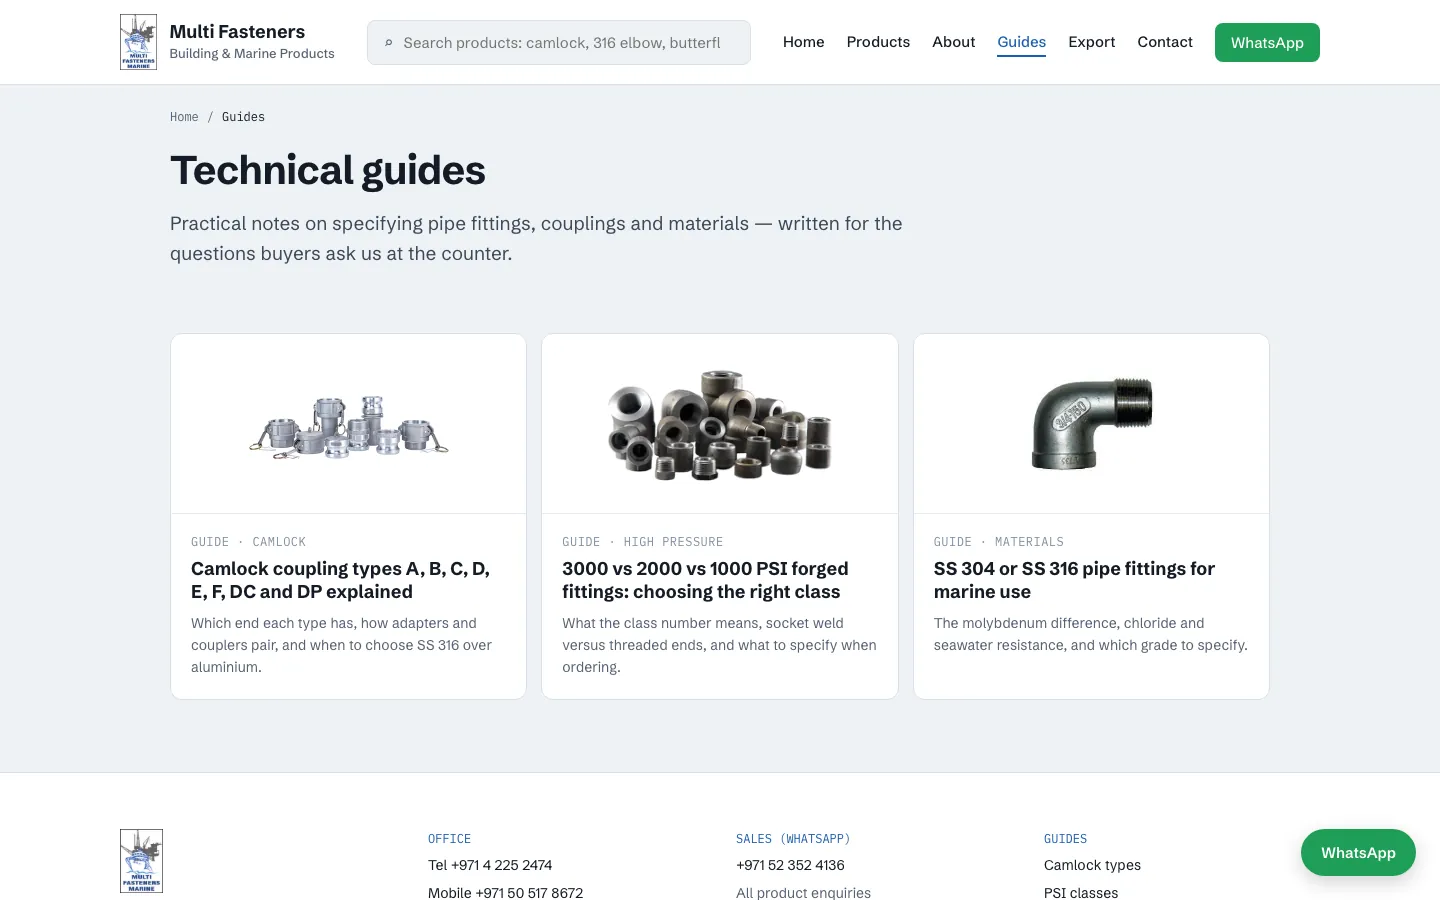Focus the product search field
This screenshot has width=1440, height=900.
[x=559, y=43]
